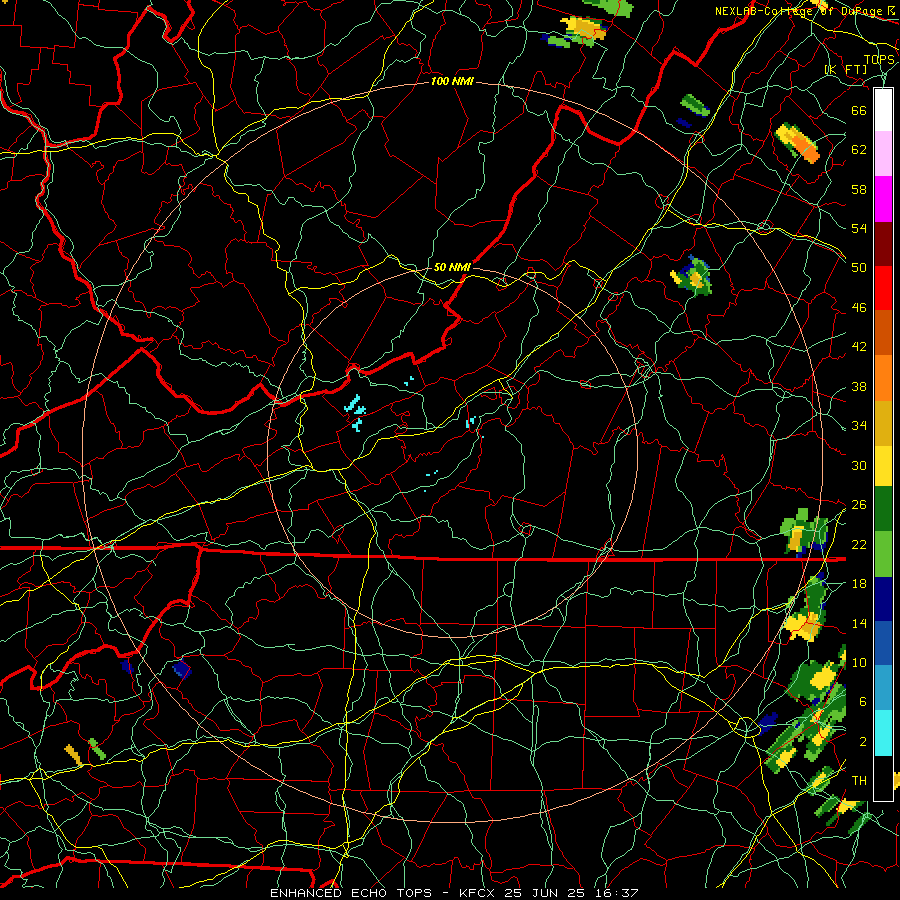Click the legend value 54

click(x=859, y=228)
